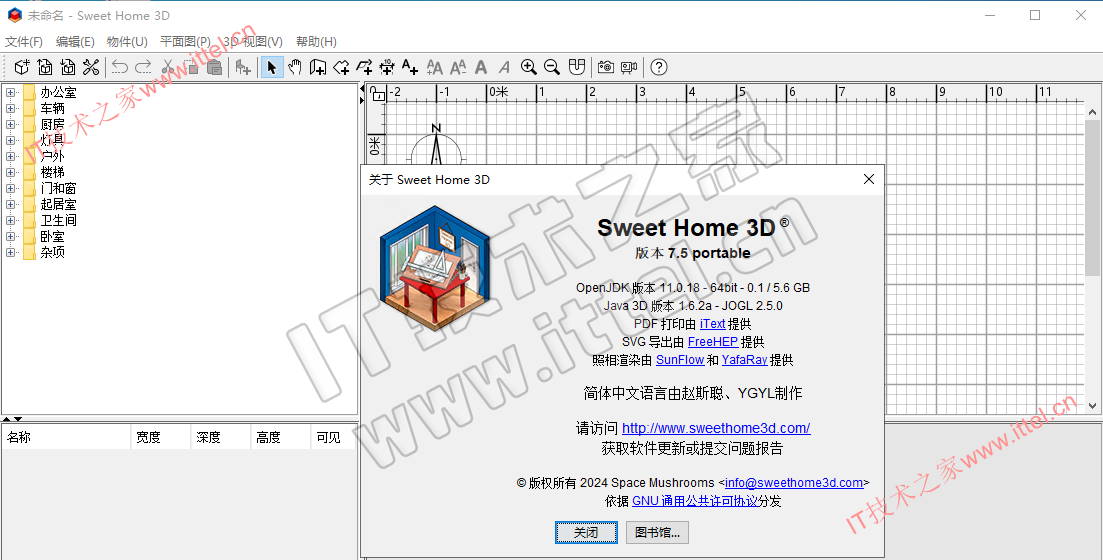The height and width of the screenshot is (560, 1103).
Task: Choose the Select arrow tool
Action: pyautogui.click(x=272, y=67)
